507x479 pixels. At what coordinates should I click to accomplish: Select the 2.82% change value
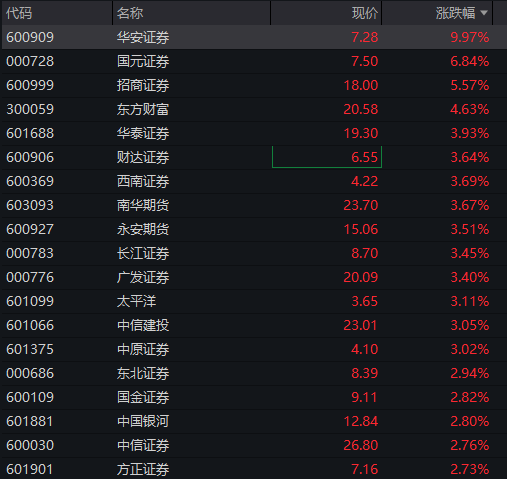tap(470, 397)
